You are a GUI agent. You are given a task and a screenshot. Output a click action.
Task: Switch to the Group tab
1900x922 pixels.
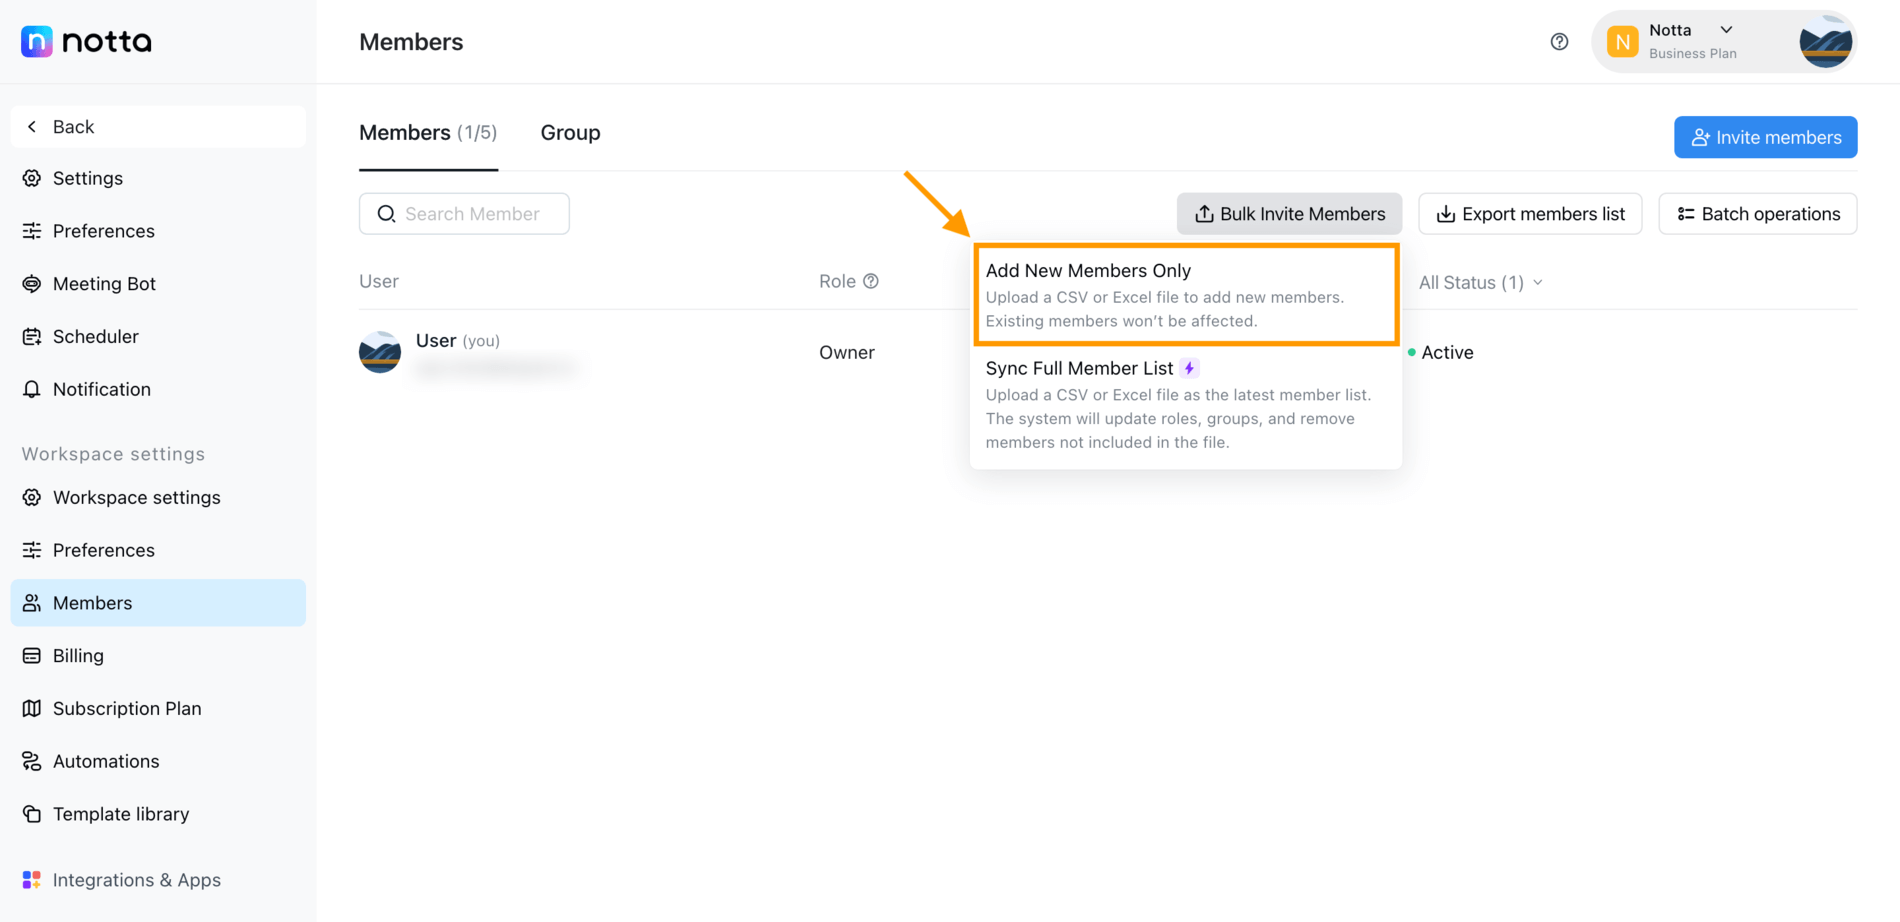pos(570,133)
